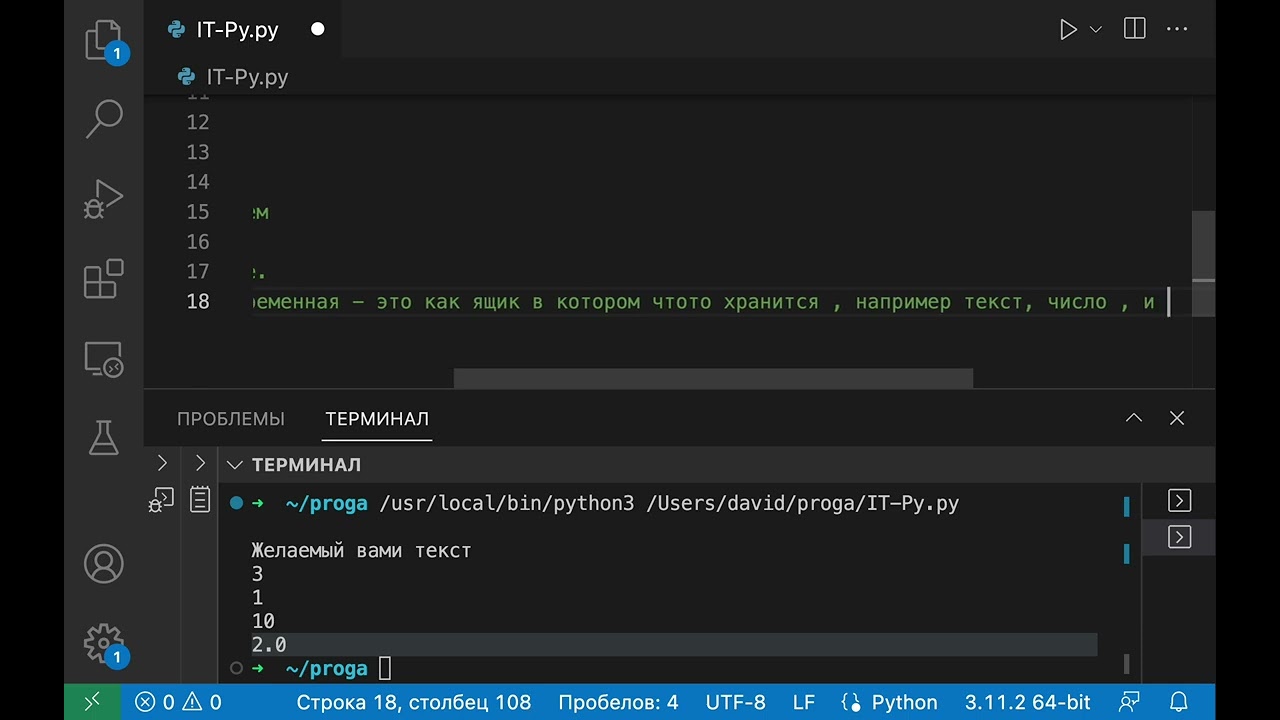The width and height of the screenshot is (1280, 720).
Task: Switch to the ПРОБЛЕМЫ tab
Action: tap(231, 419)
